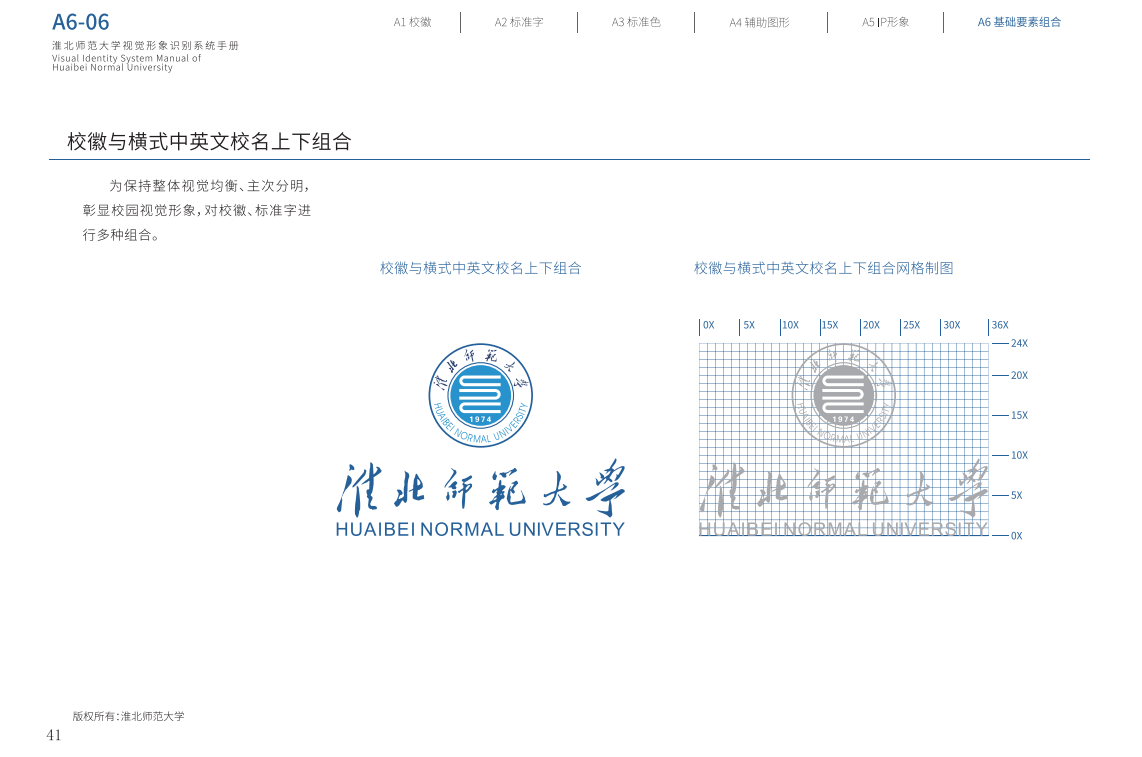Open the A1 校徽 section tab
The image size is (1142, 757).
412,23
